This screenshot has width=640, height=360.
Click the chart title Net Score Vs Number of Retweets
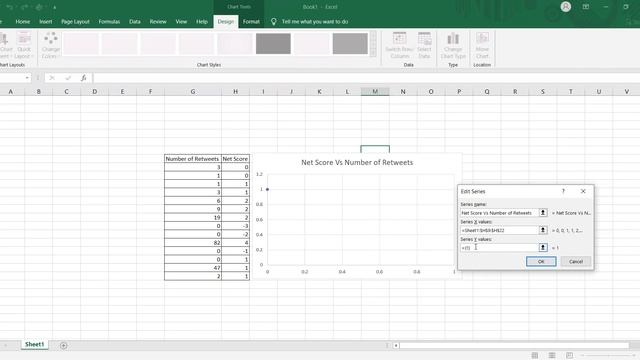pyautogui.click(x=357, y=162)
